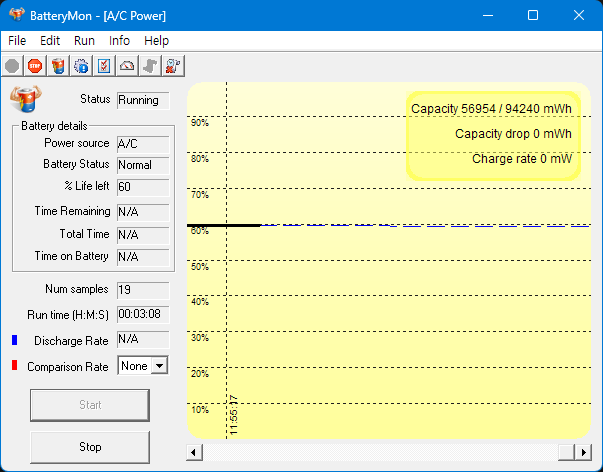Click the greyed-out start octagon toolbar icon
The height and width of the screenshot is (472, 603).
tap(12, 66)
